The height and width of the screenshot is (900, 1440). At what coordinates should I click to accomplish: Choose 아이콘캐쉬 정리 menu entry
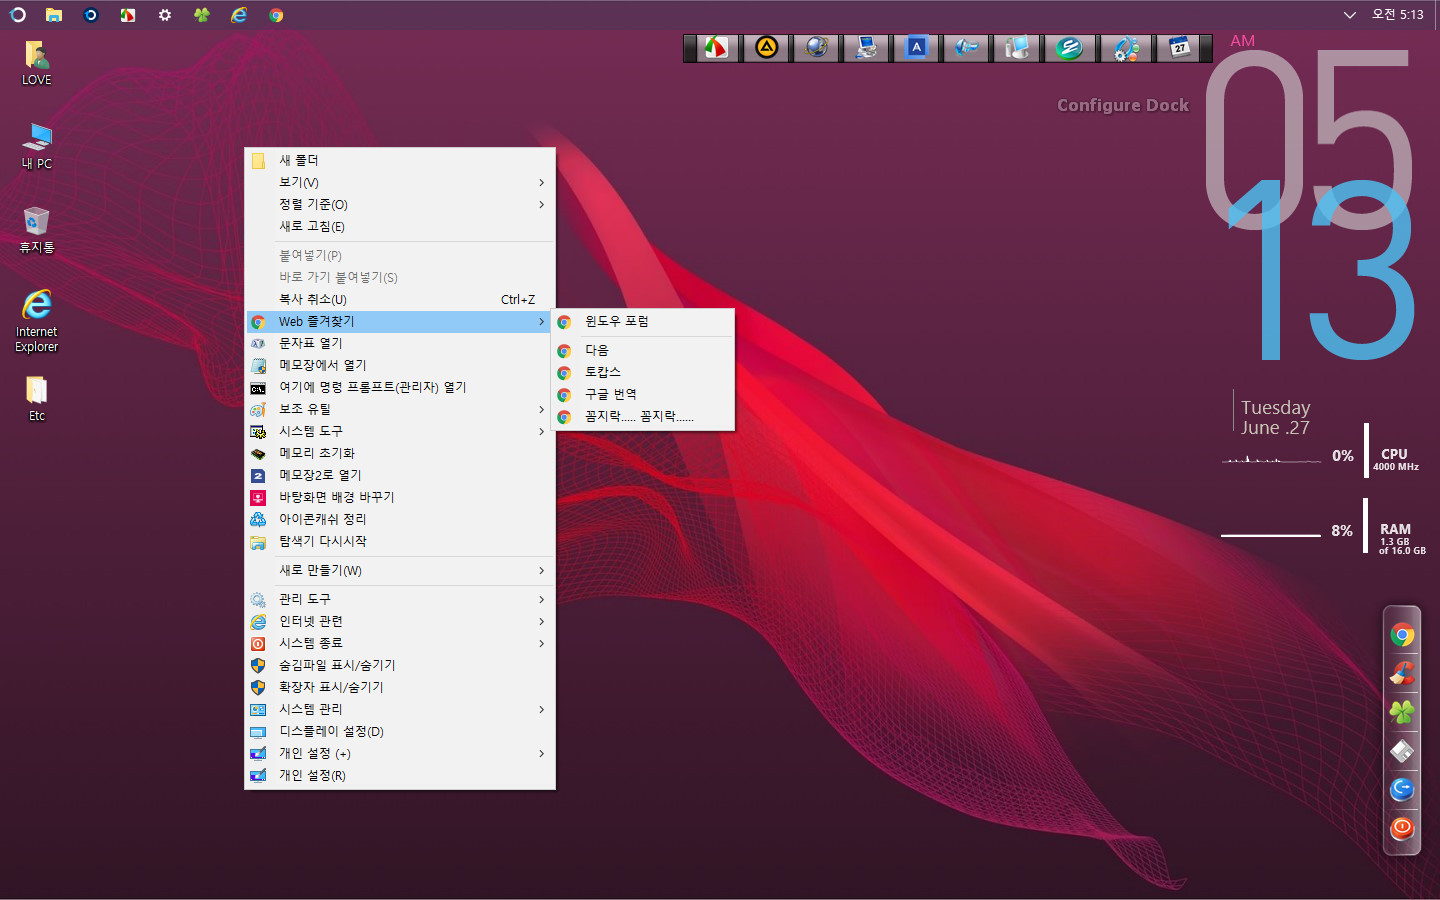400,519
